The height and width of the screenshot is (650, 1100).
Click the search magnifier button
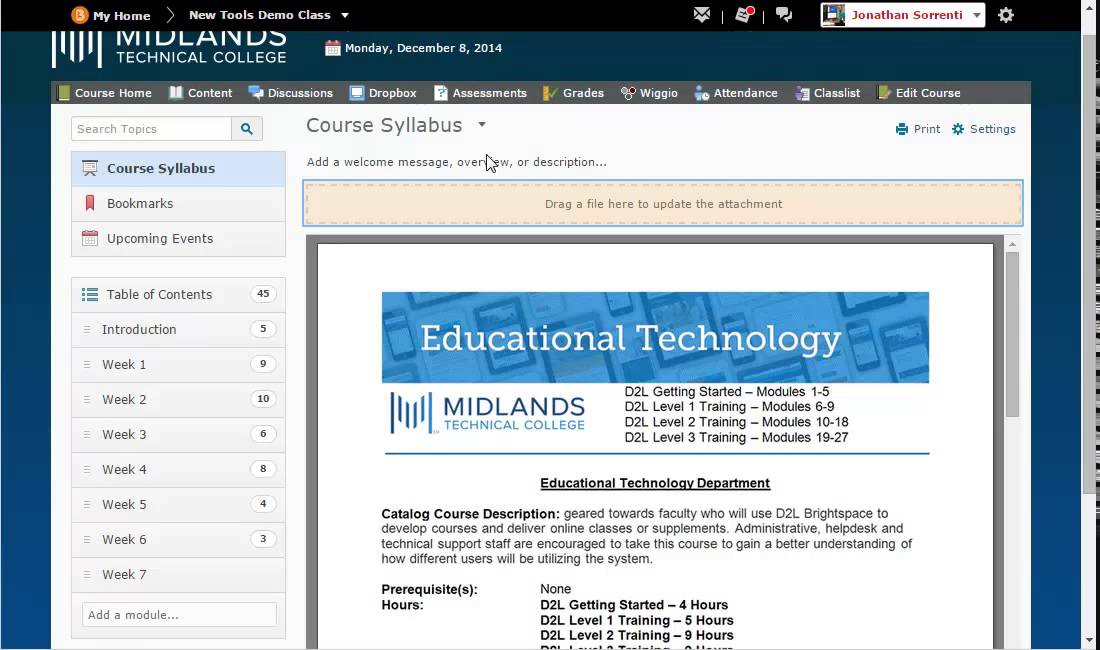[x=246, y=128]
